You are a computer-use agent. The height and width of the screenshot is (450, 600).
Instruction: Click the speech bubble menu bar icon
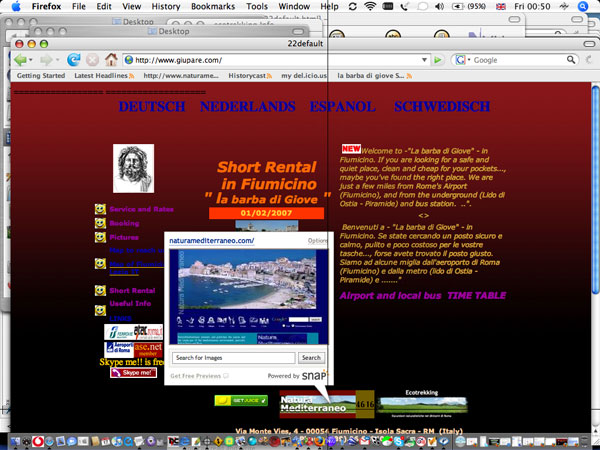[422, 6]
